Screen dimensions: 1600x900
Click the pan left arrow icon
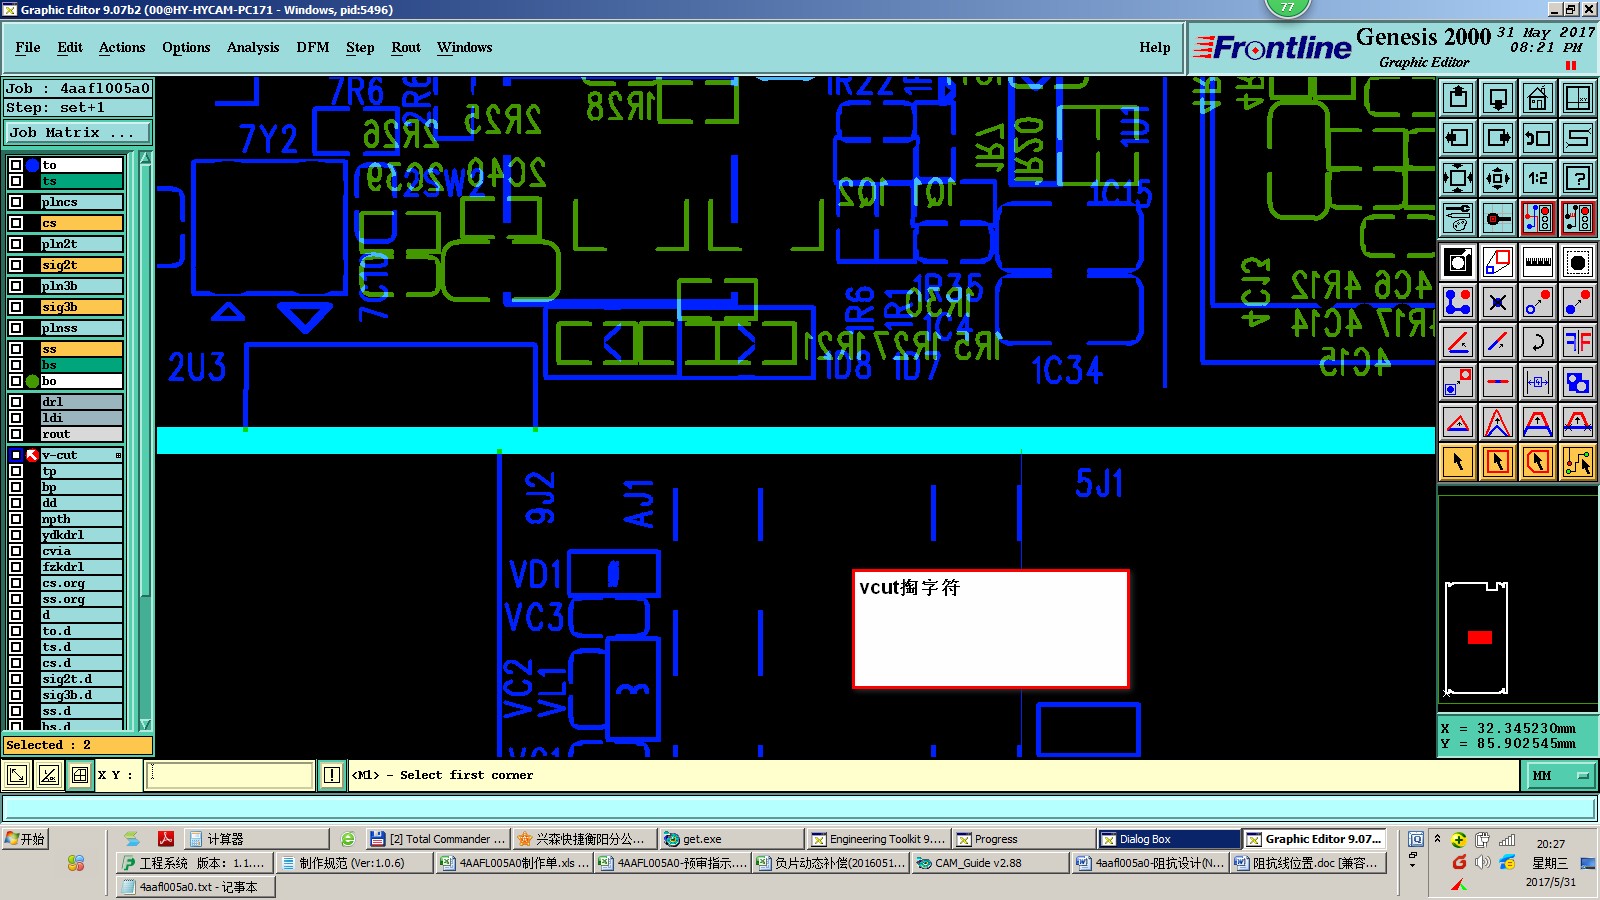pos(1458,138)
